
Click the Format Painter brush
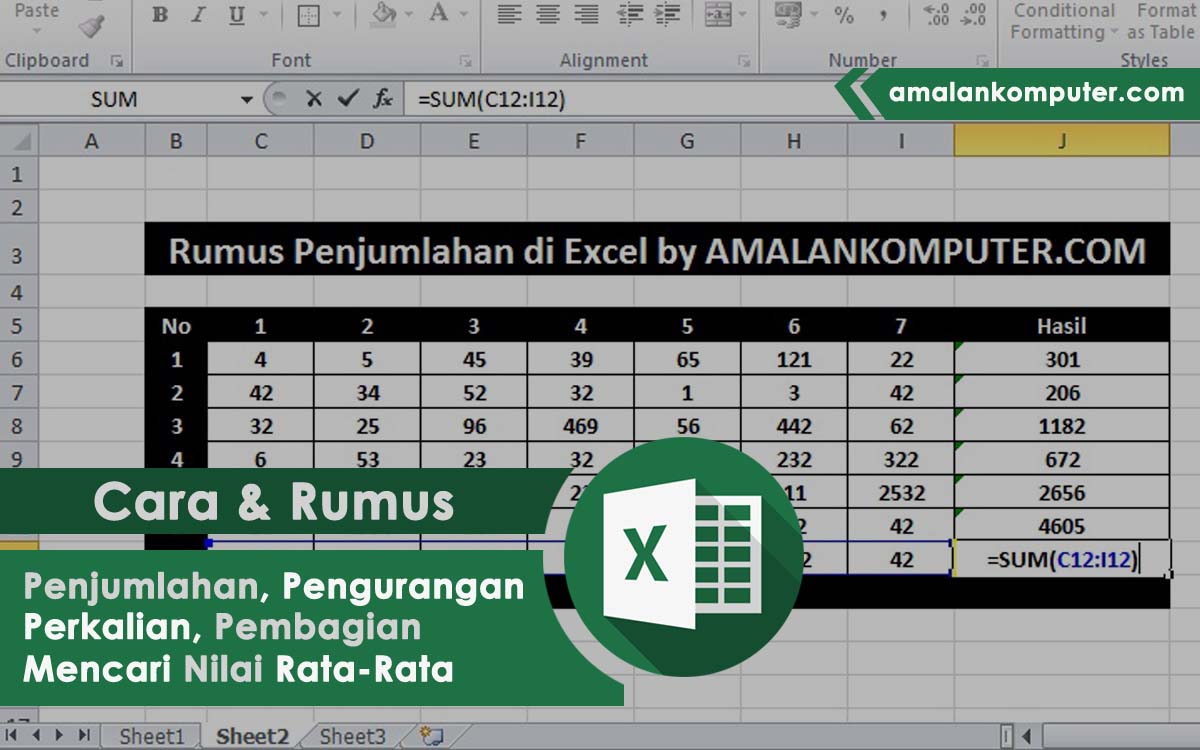91,25
